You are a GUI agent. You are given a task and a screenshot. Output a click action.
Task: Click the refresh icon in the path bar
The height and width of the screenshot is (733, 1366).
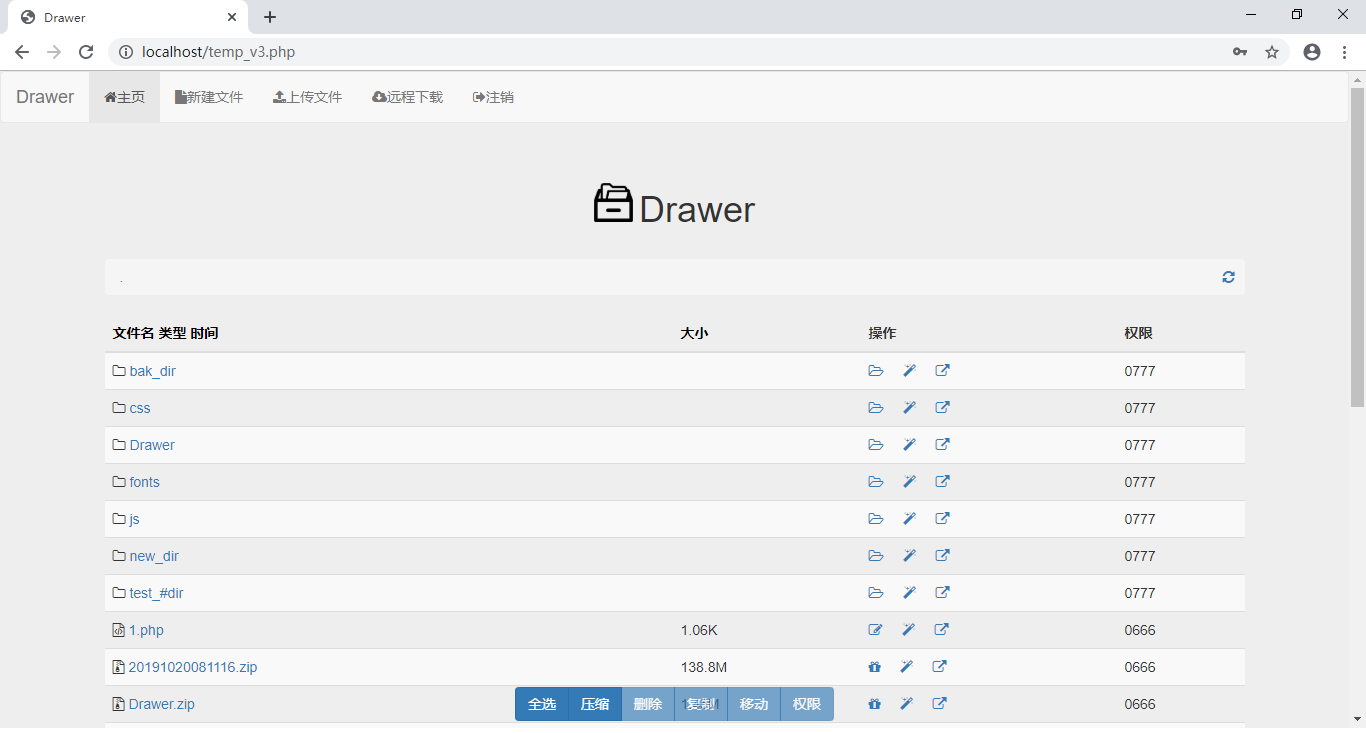point(1228,277)
